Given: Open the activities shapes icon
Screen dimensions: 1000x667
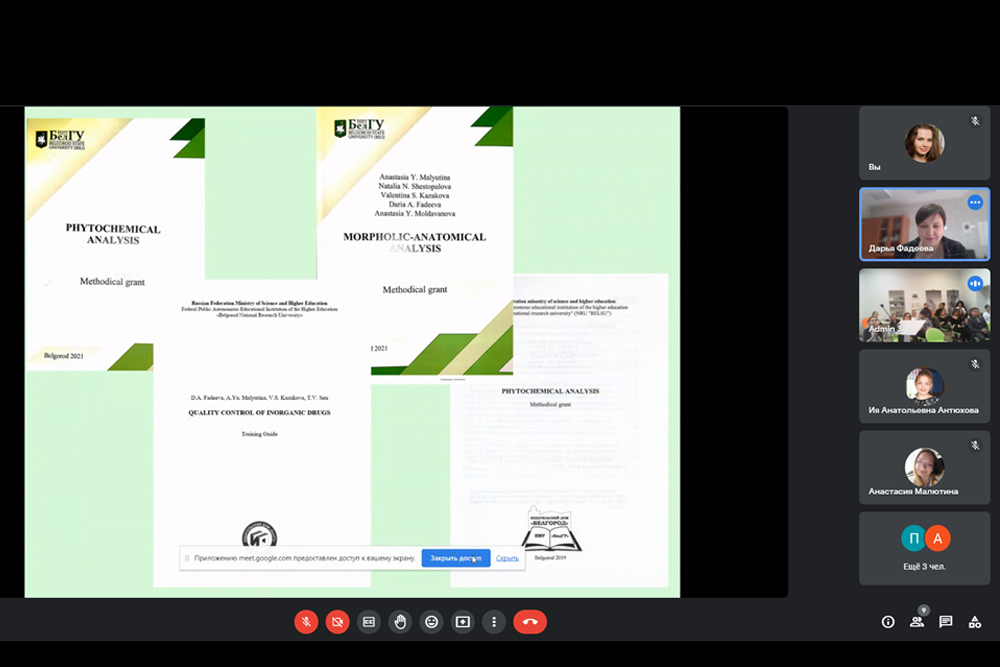Looking at the screenshot, I should coord(974,622).
